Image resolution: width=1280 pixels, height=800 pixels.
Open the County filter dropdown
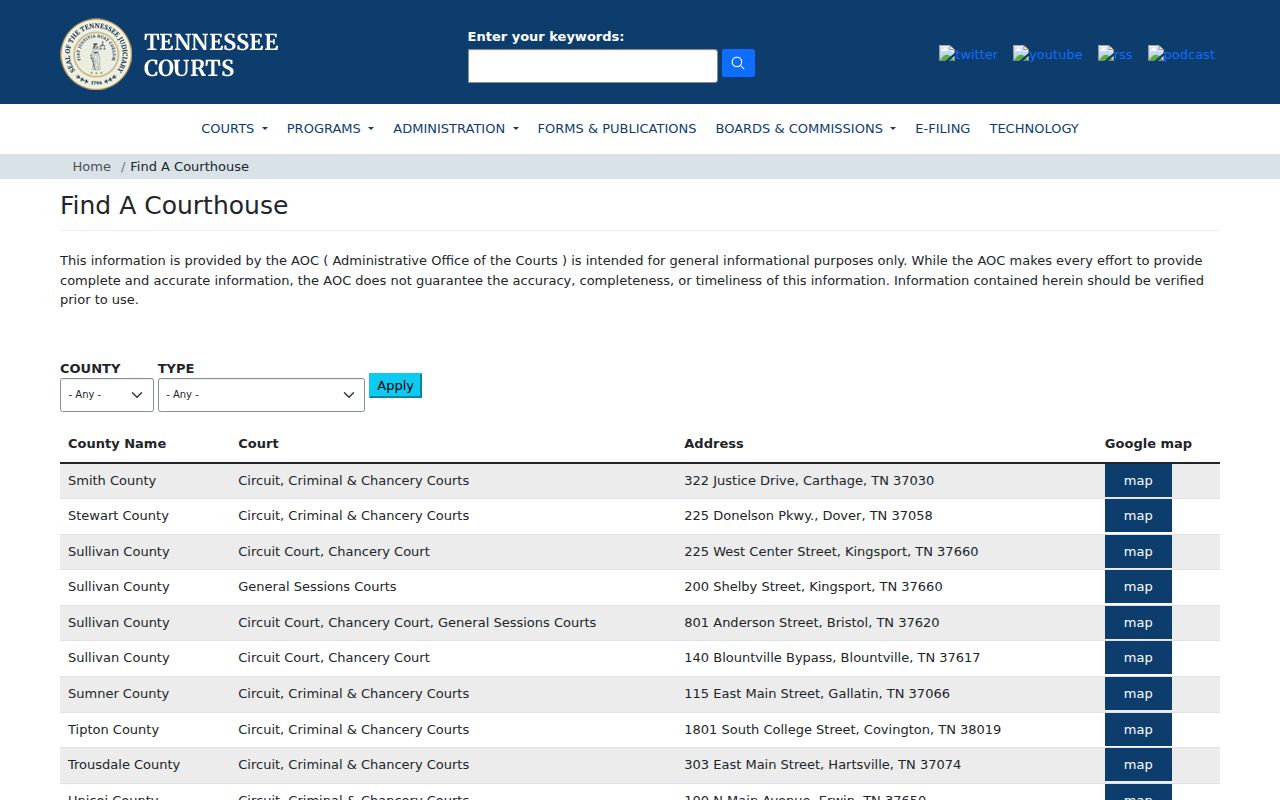coord(107,395)
